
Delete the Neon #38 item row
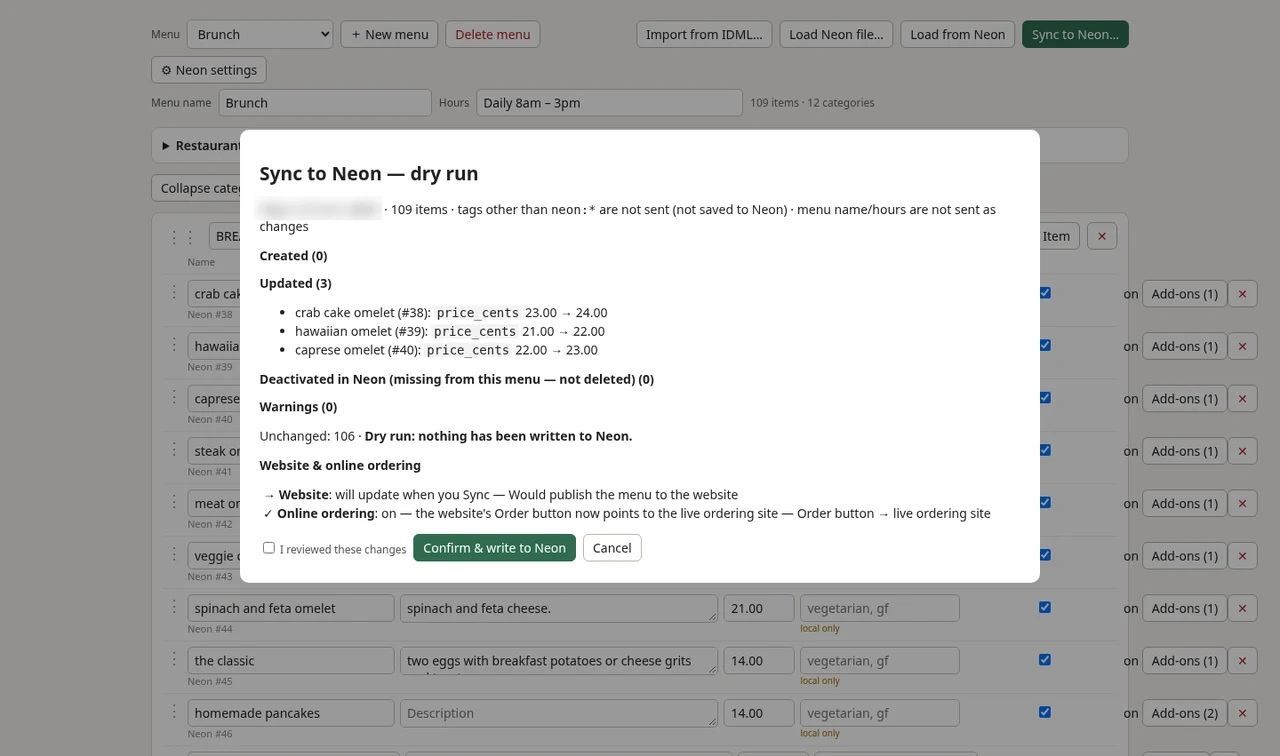[1242, 294]
